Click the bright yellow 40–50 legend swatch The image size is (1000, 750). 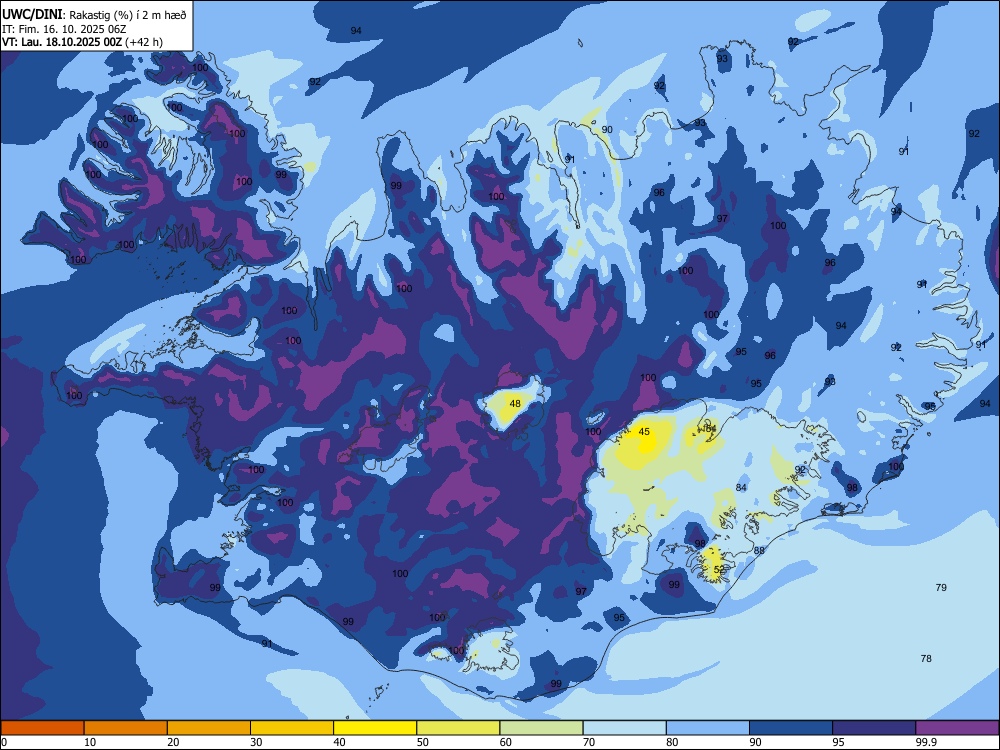click(x=375, y=728)
